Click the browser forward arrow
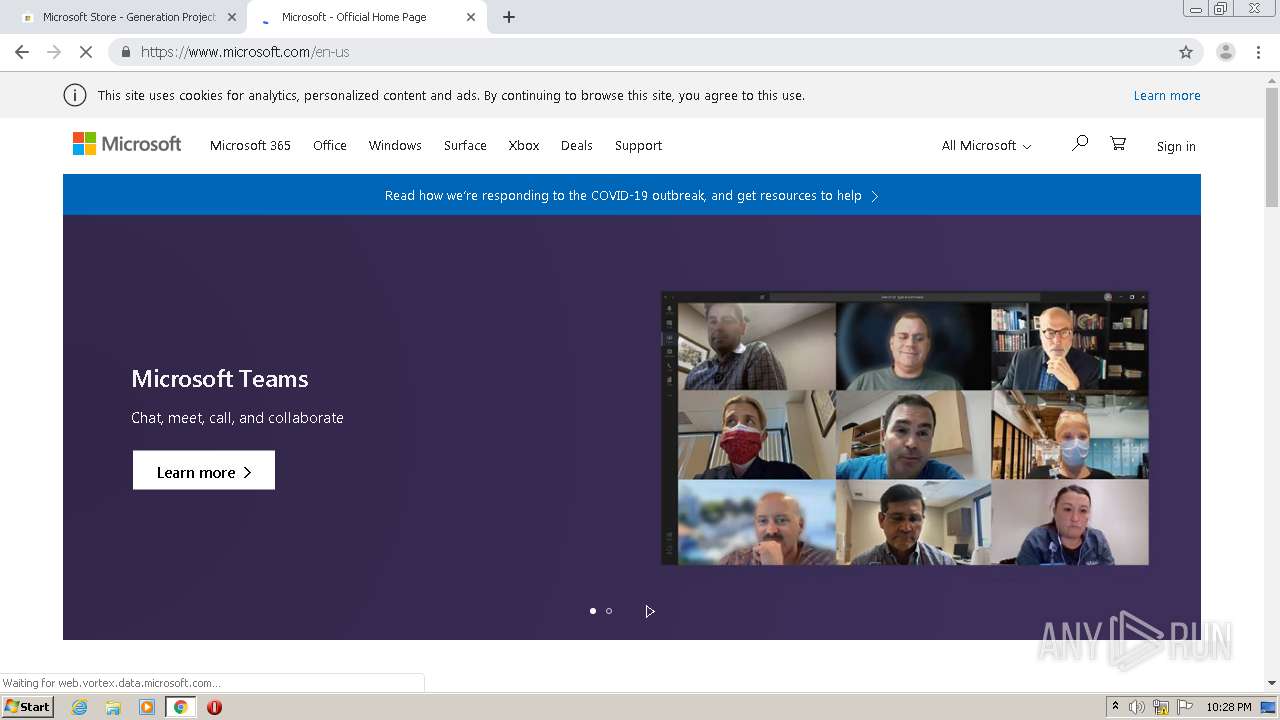 coord(54,52)
